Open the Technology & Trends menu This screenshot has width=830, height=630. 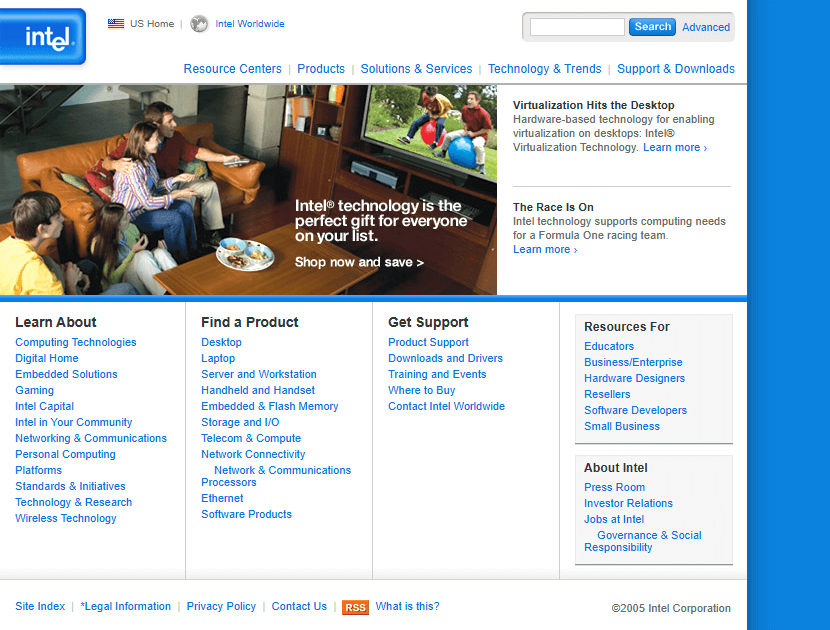544,69
